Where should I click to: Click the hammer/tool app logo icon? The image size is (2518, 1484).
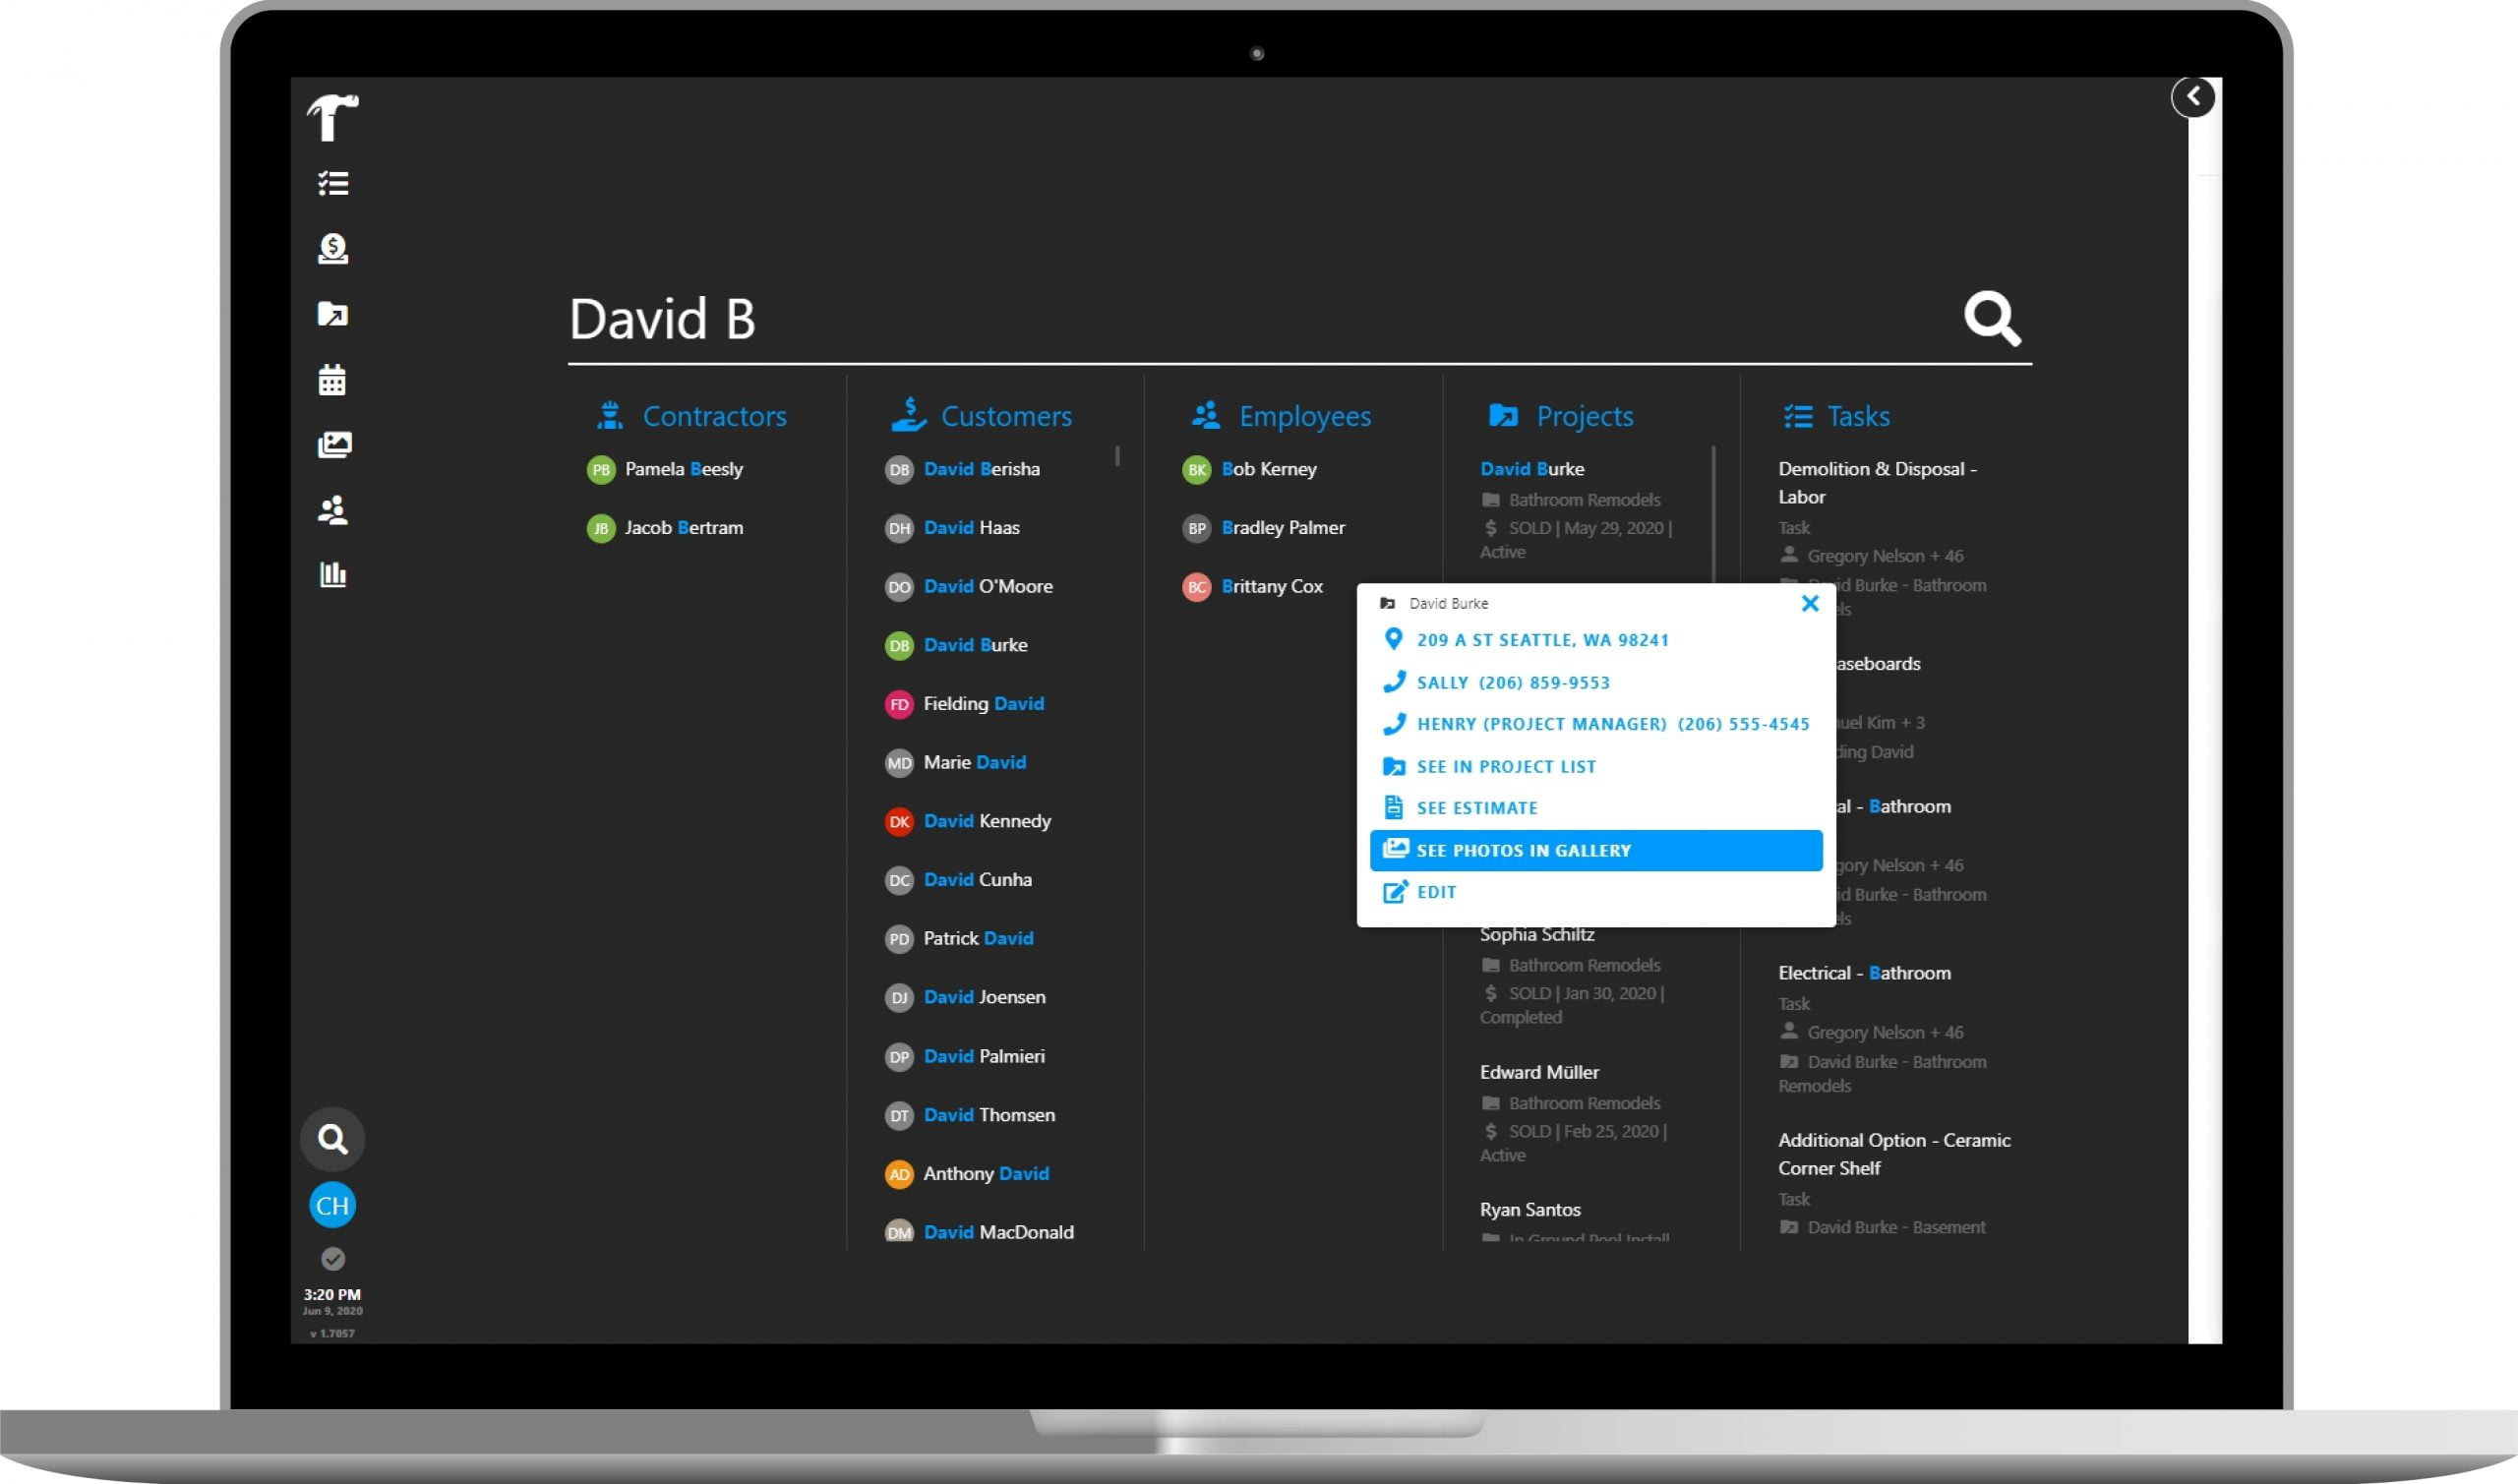(x=332, y=117)
